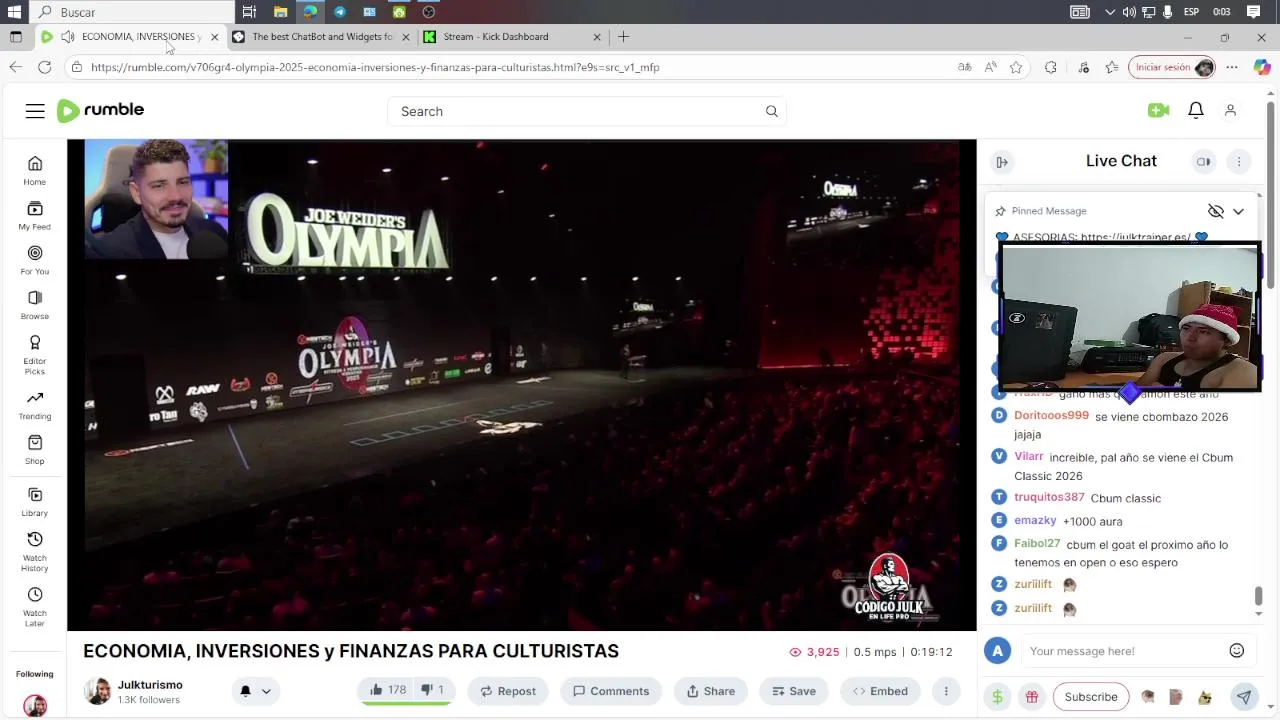Mute the Rumble tab audio icon
Image resolution: width=1280 pixels, height=720 pixels.
pyautogui.click(x=68, y=37)
